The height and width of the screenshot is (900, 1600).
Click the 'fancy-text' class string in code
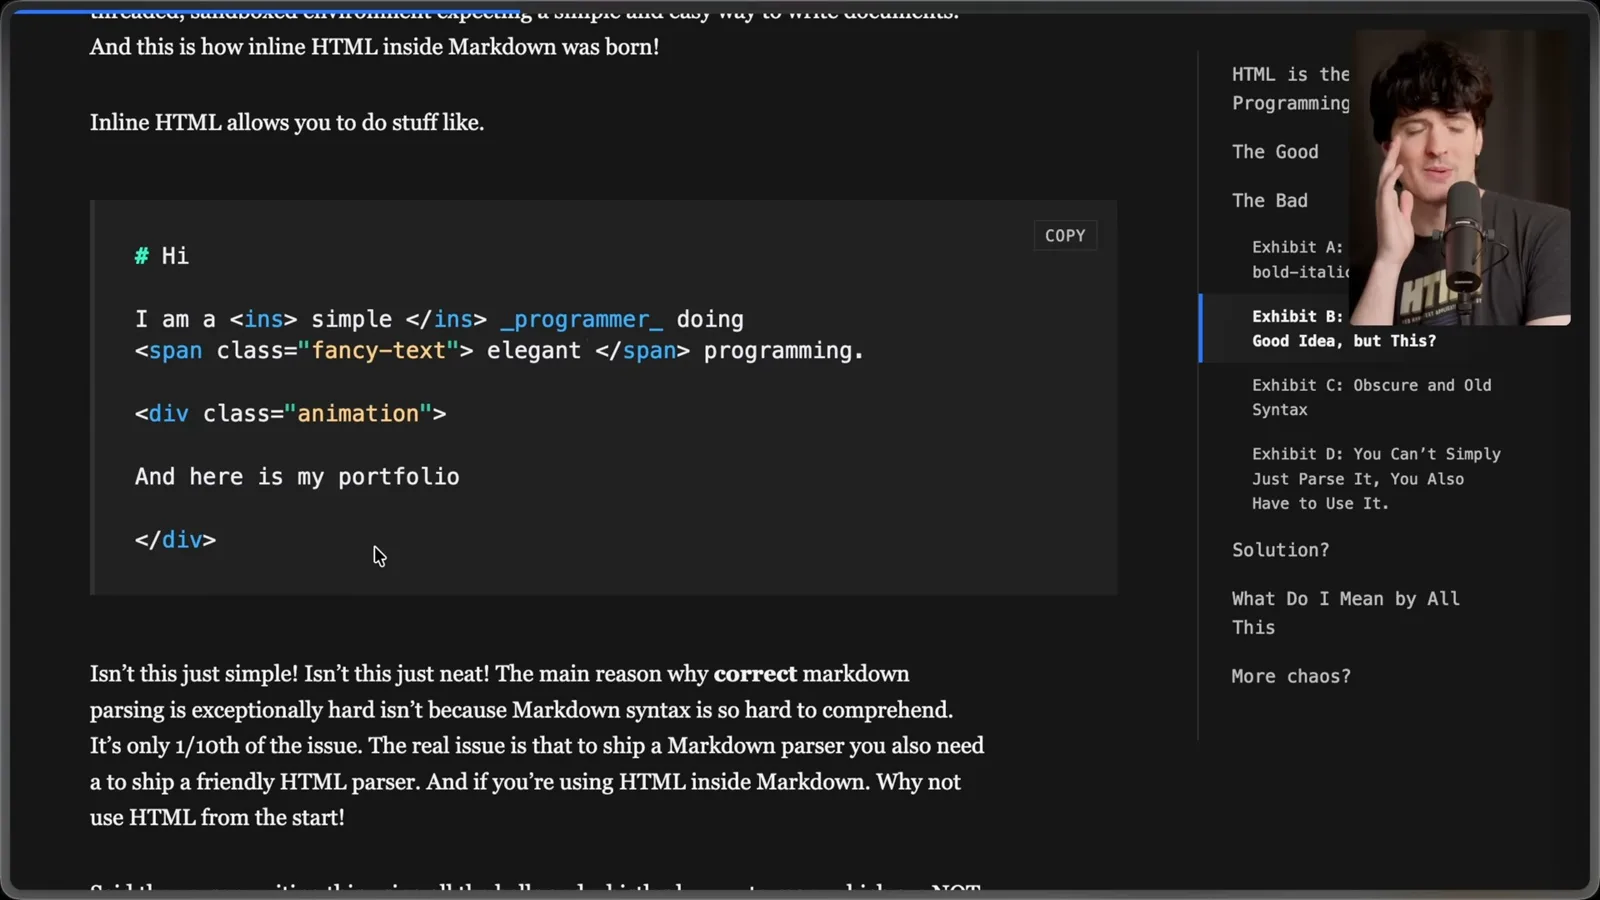pos(378,351)
